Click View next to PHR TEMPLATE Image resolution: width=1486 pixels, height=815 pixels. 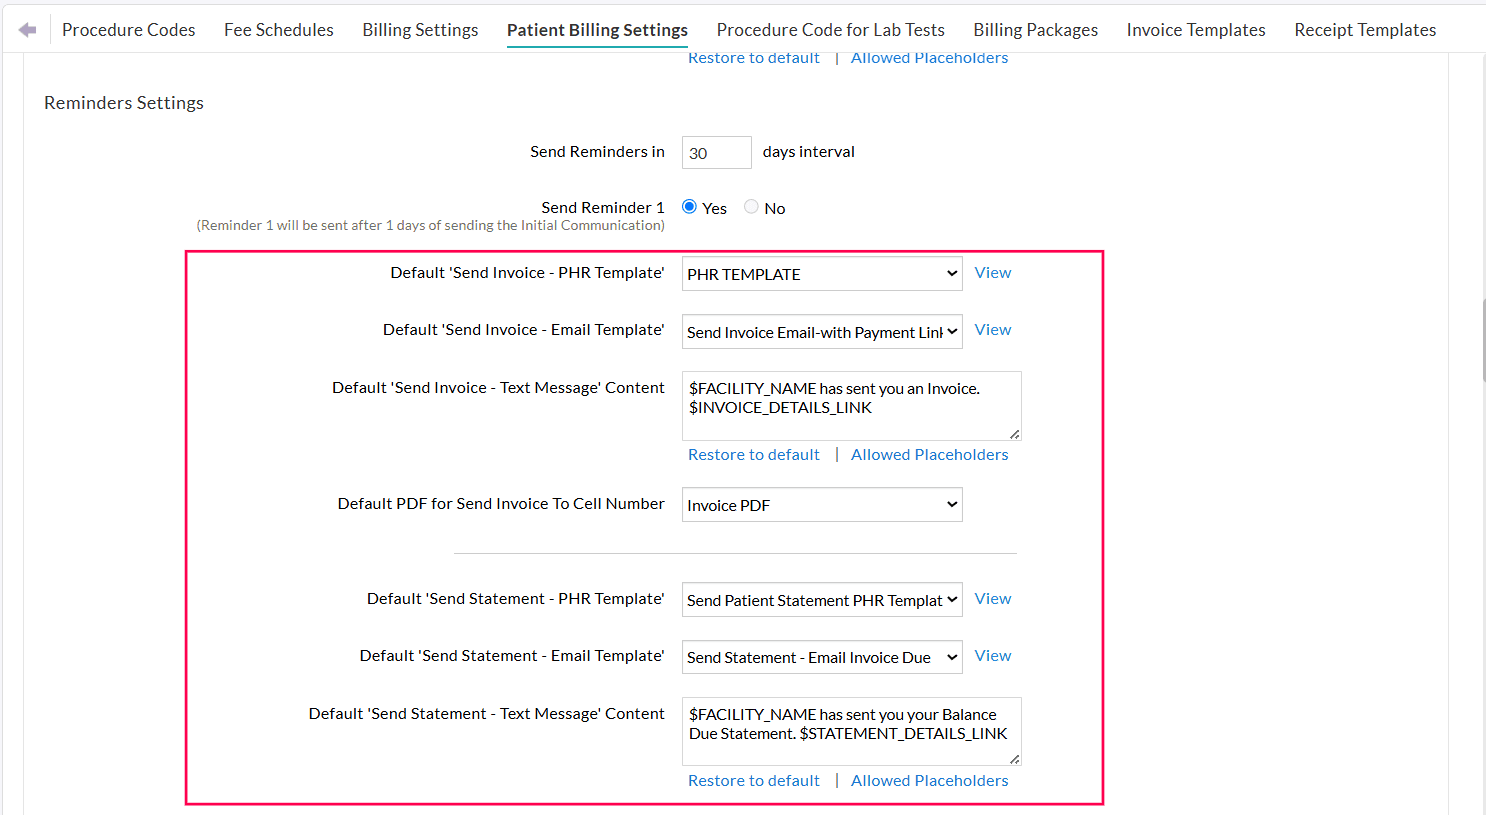tap(992, 272)
